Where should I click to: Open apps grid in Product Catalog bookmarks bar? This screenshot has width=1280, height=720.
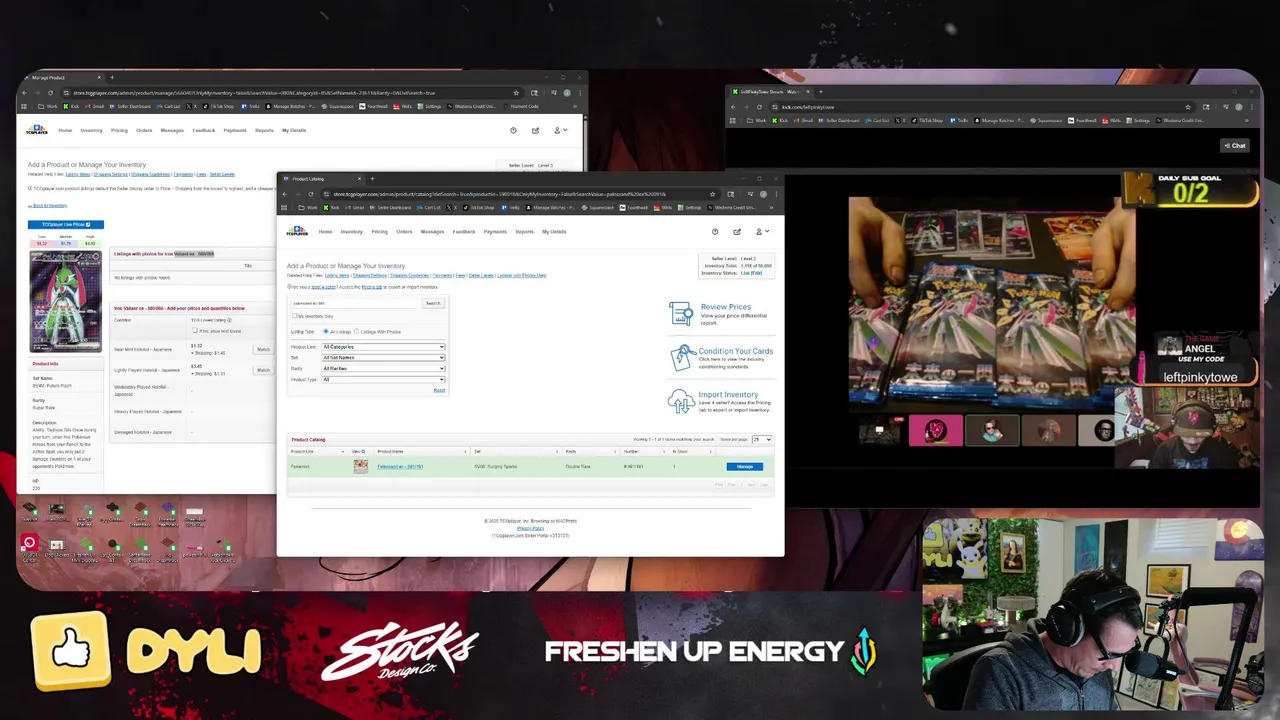pos(284,207)
